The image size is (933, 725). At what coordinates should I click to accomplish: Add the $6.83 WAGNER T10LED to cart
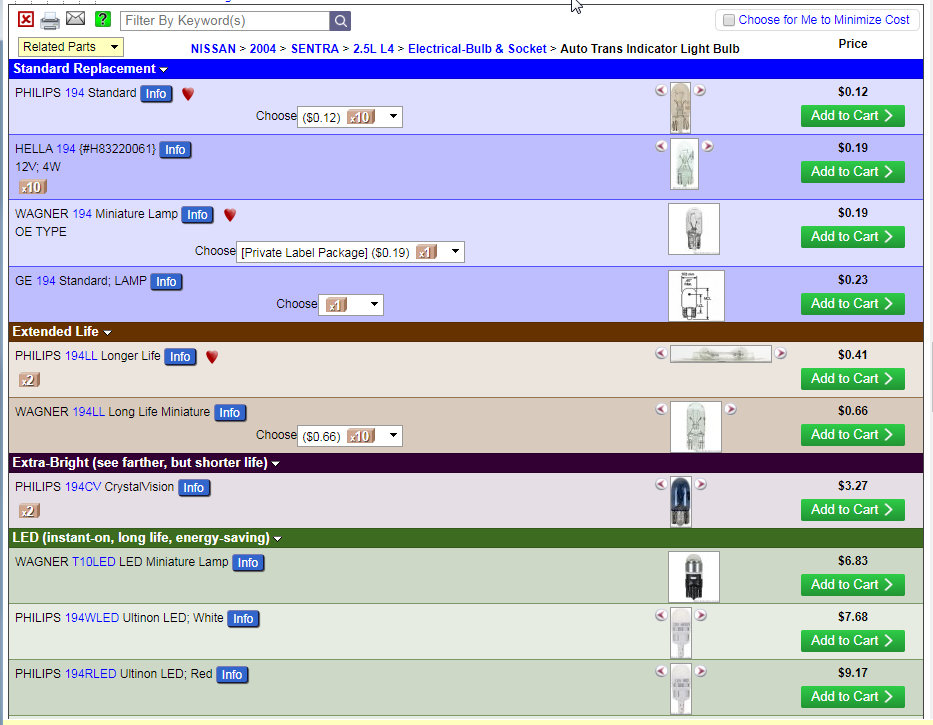coord(853,585)
